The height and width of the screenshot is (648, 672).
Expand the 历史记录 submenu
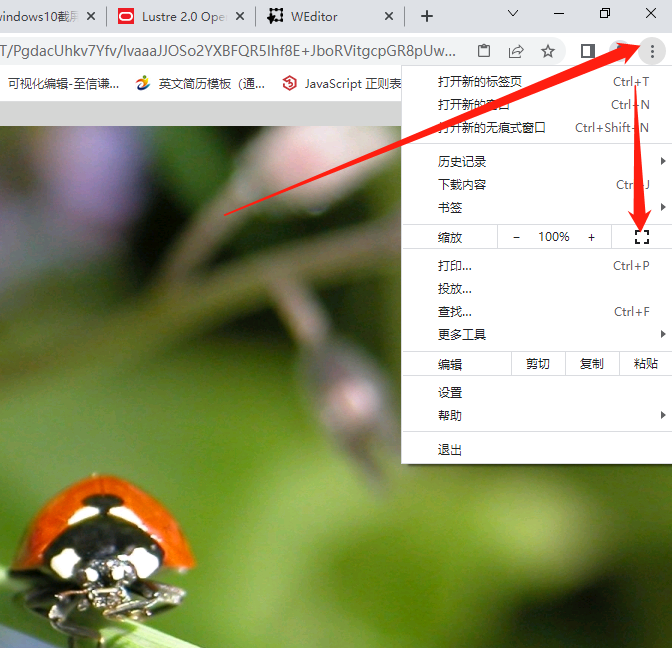point(537,162)
